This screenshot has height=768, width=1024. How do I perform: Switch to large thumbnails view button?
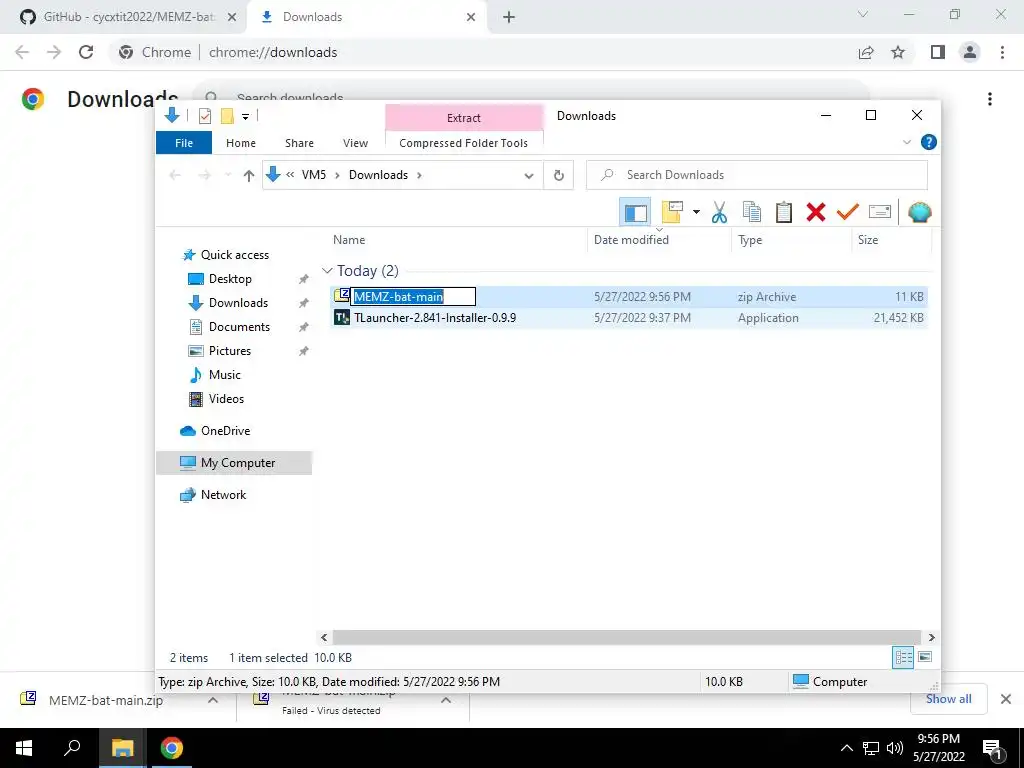(x=925, y=657)
